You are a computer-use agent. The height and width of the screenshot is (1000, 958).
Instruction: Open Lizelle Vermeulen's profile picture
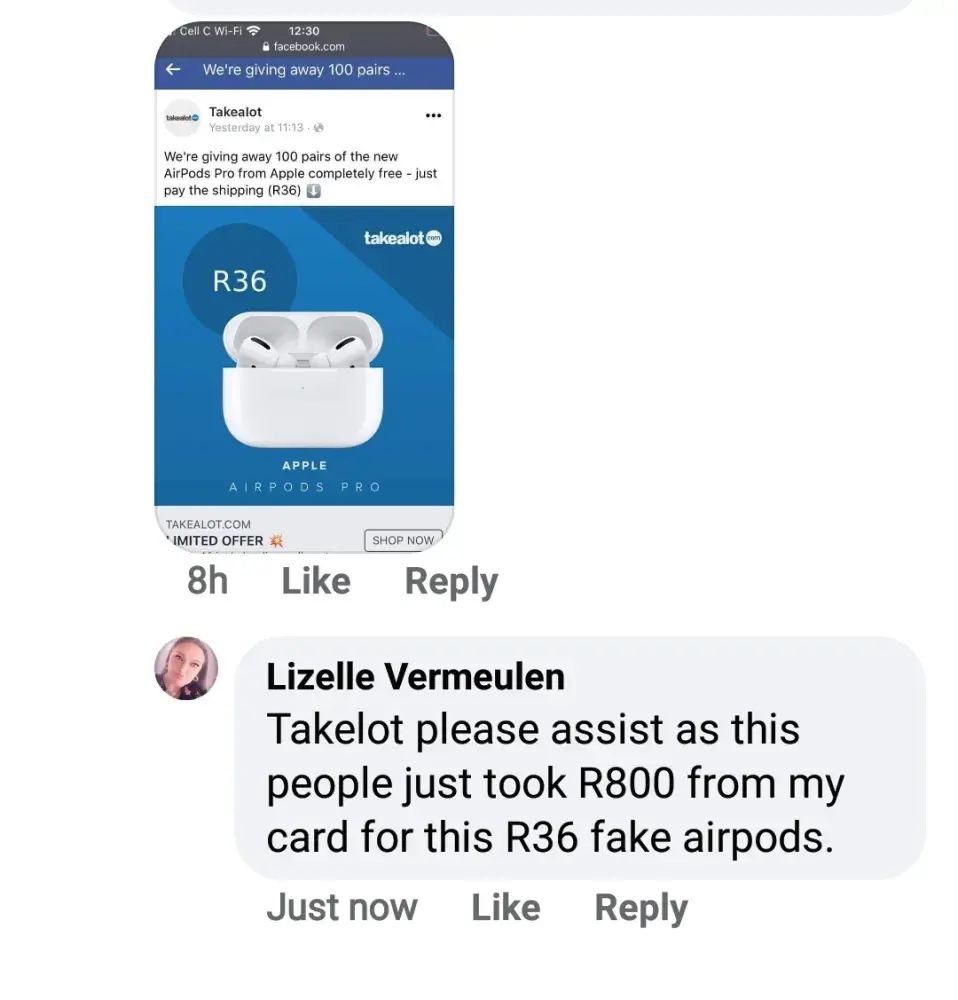coord(186,668)
